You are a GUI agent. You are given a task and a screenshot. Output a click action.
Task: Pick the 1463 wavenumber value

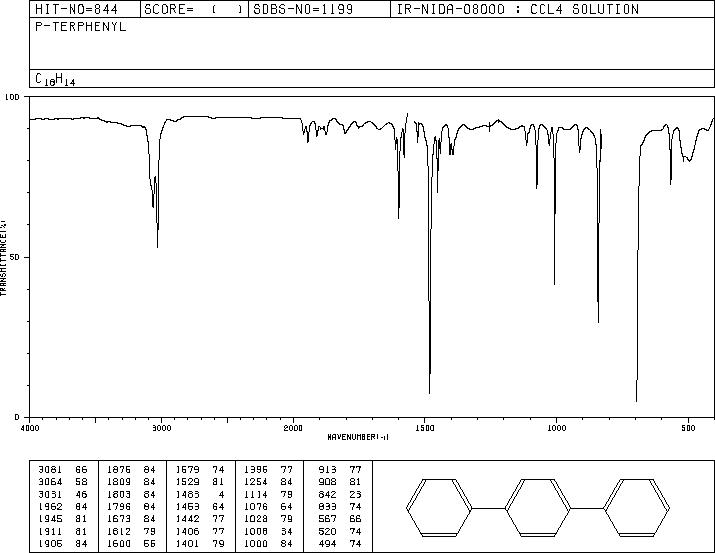point(187,506)
